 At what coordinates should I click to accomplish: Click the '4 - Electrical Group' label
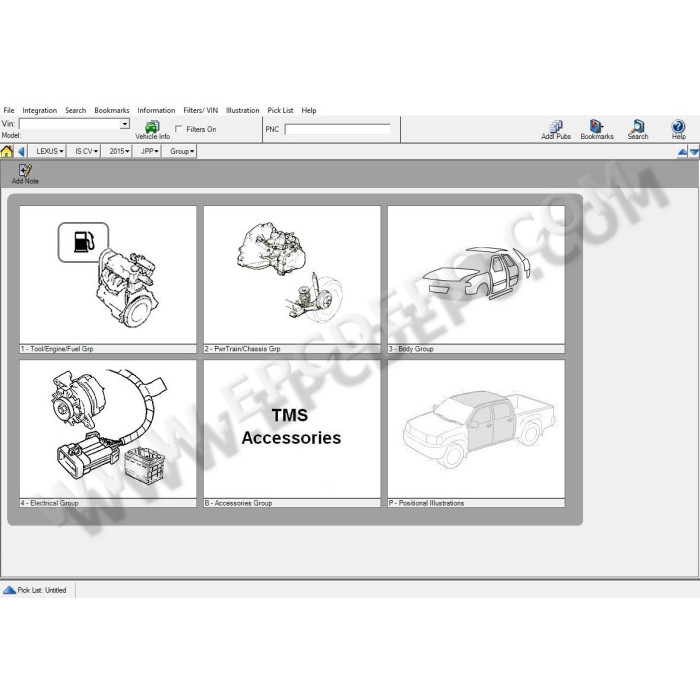pos(50,503)
